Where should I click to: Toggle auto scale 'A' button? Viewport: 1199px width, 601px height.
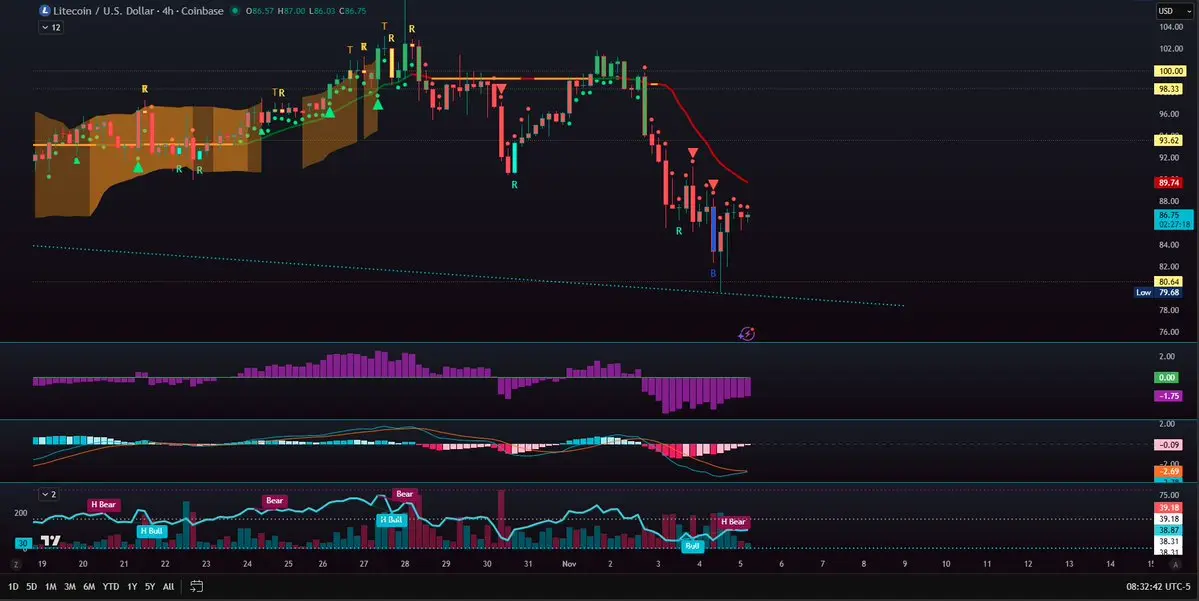pos(1176,564)
